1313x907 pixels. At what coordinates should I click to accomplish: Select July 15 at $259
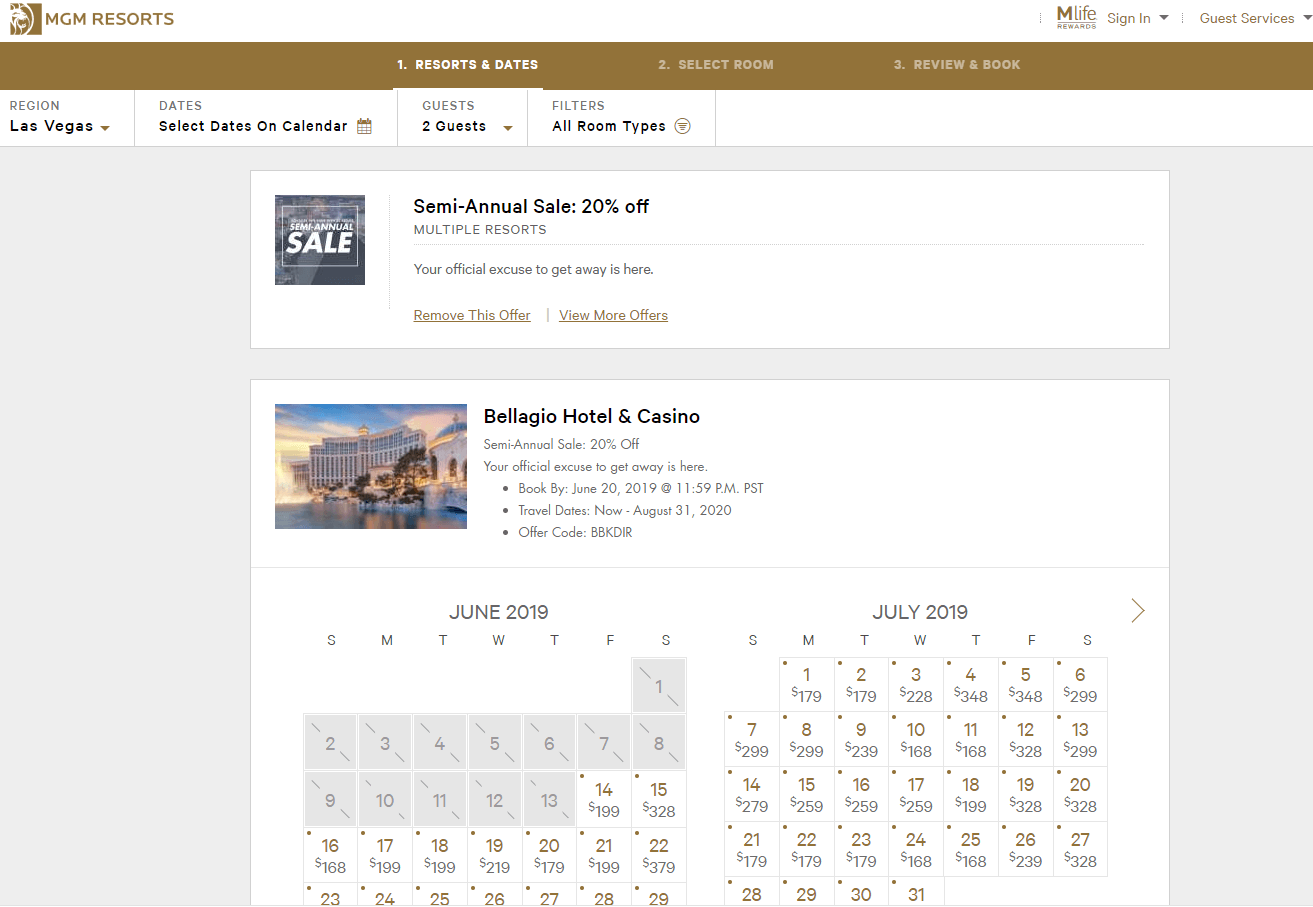[x=806, y=794]
